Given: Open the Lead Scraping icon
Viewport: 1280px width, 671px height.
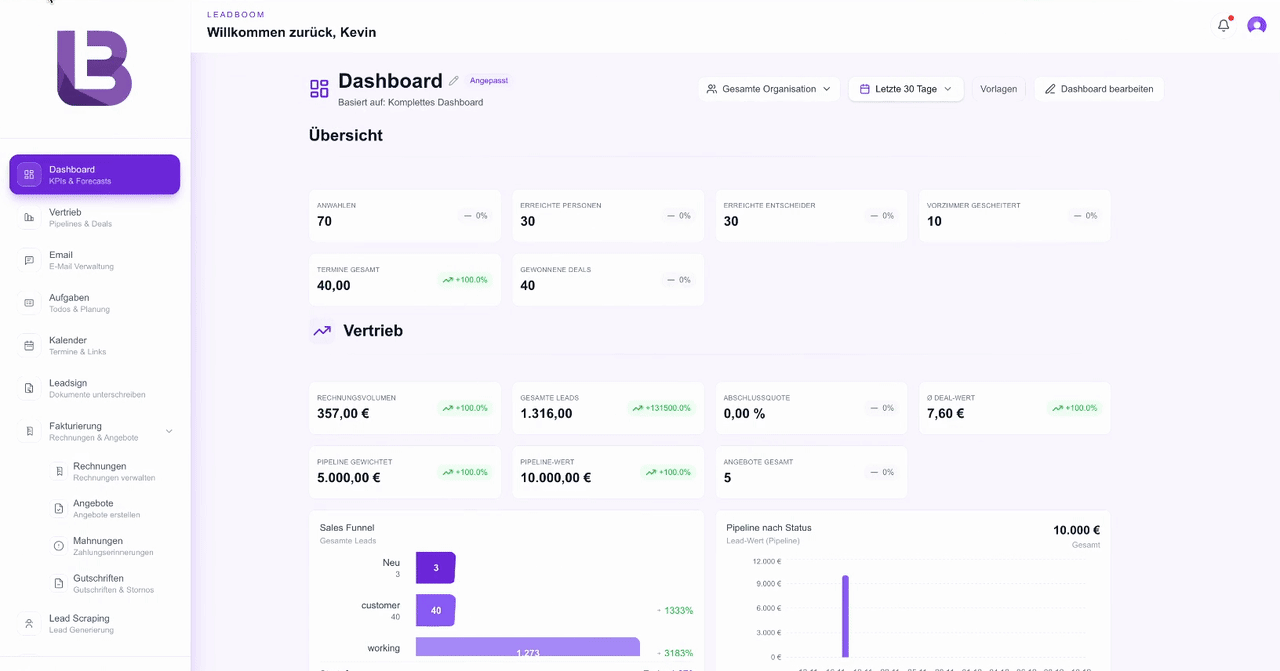Looking at the screenshot, I should pyautogui.click(x=30, y=623).
